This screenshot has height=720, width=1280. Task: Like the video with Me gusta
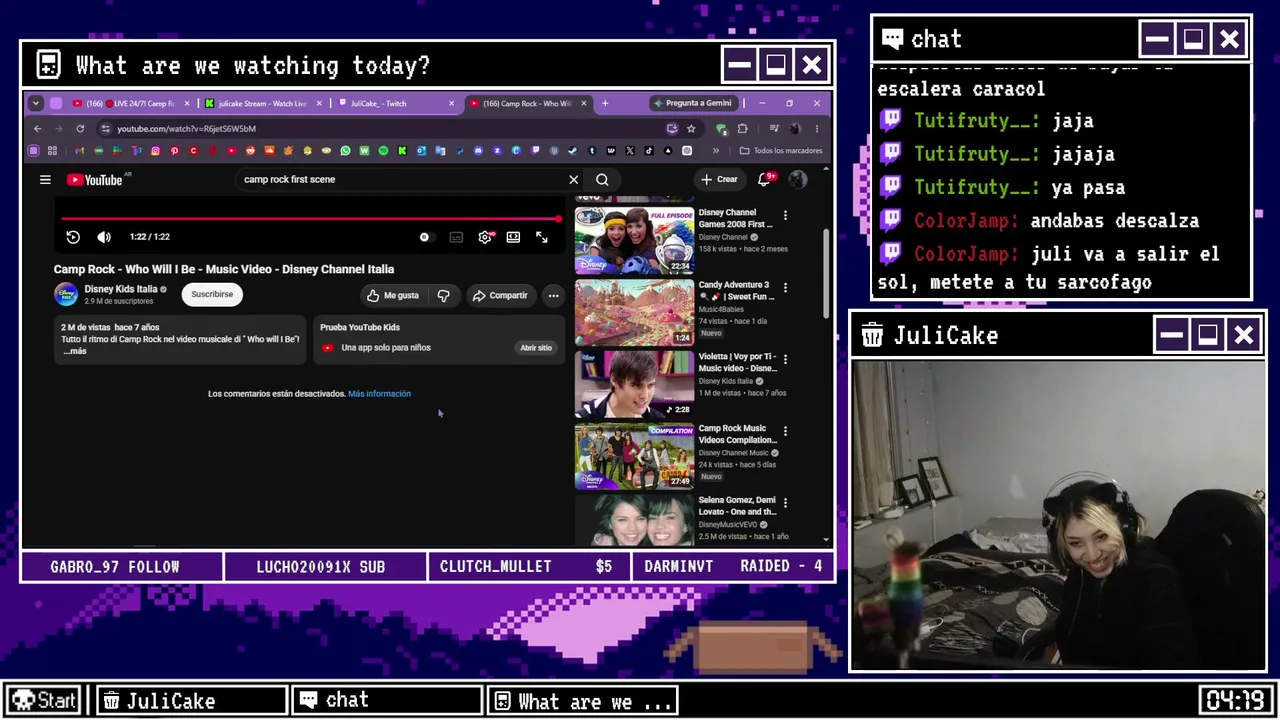click(x=393, y=296)
